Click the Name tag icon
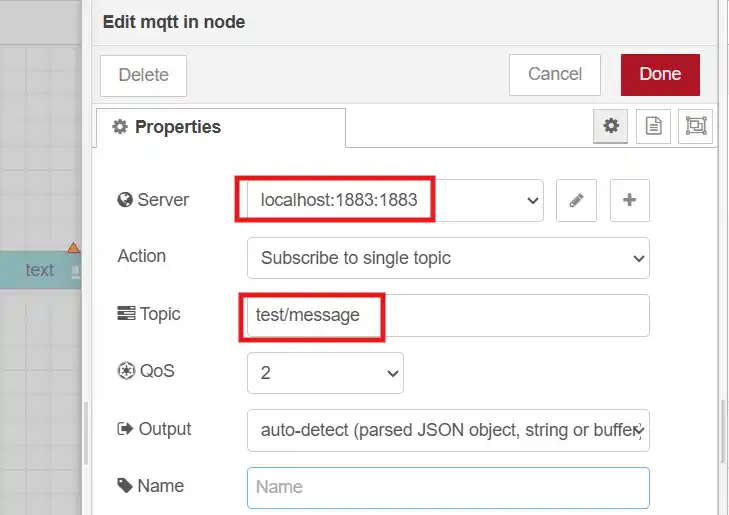The width and height of the screenshot is (729, 515). (x=125, y=485)
